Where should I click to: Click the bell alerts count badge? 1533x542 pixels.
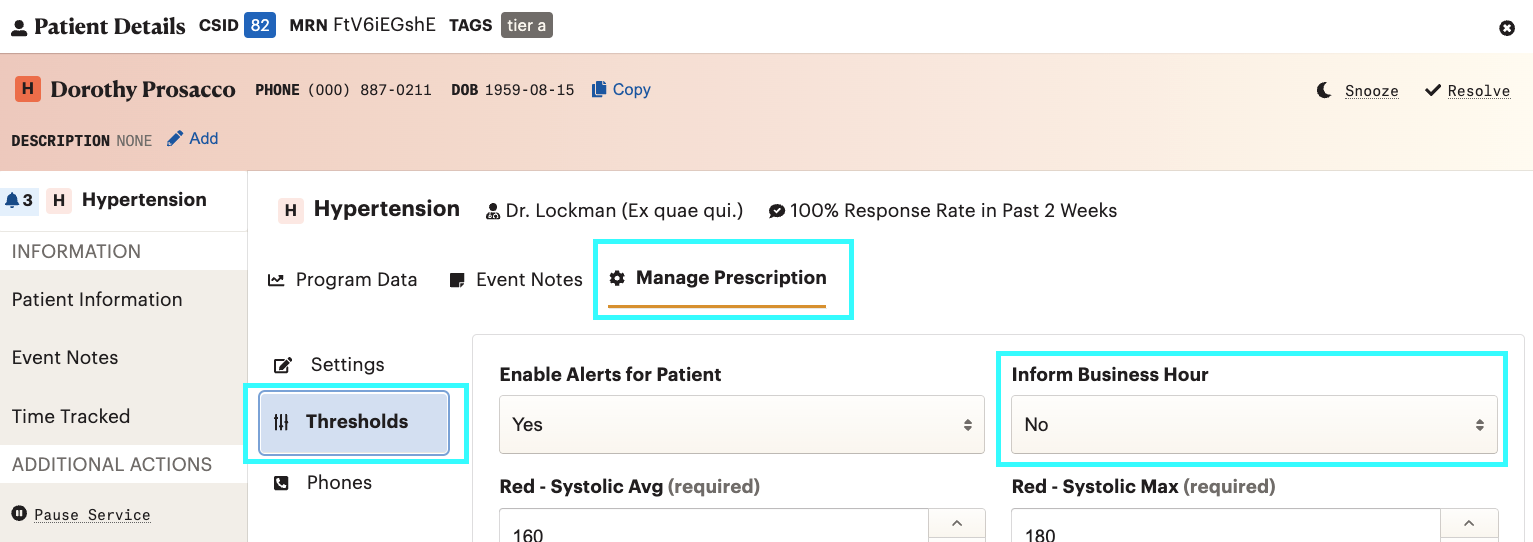[x=19, y=200]
